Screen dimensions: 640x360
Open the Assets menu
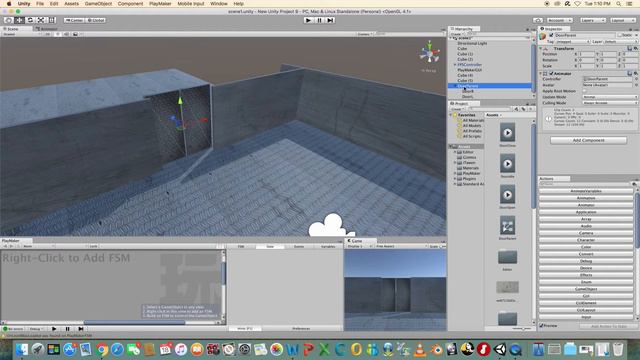[x=71, y=4]
